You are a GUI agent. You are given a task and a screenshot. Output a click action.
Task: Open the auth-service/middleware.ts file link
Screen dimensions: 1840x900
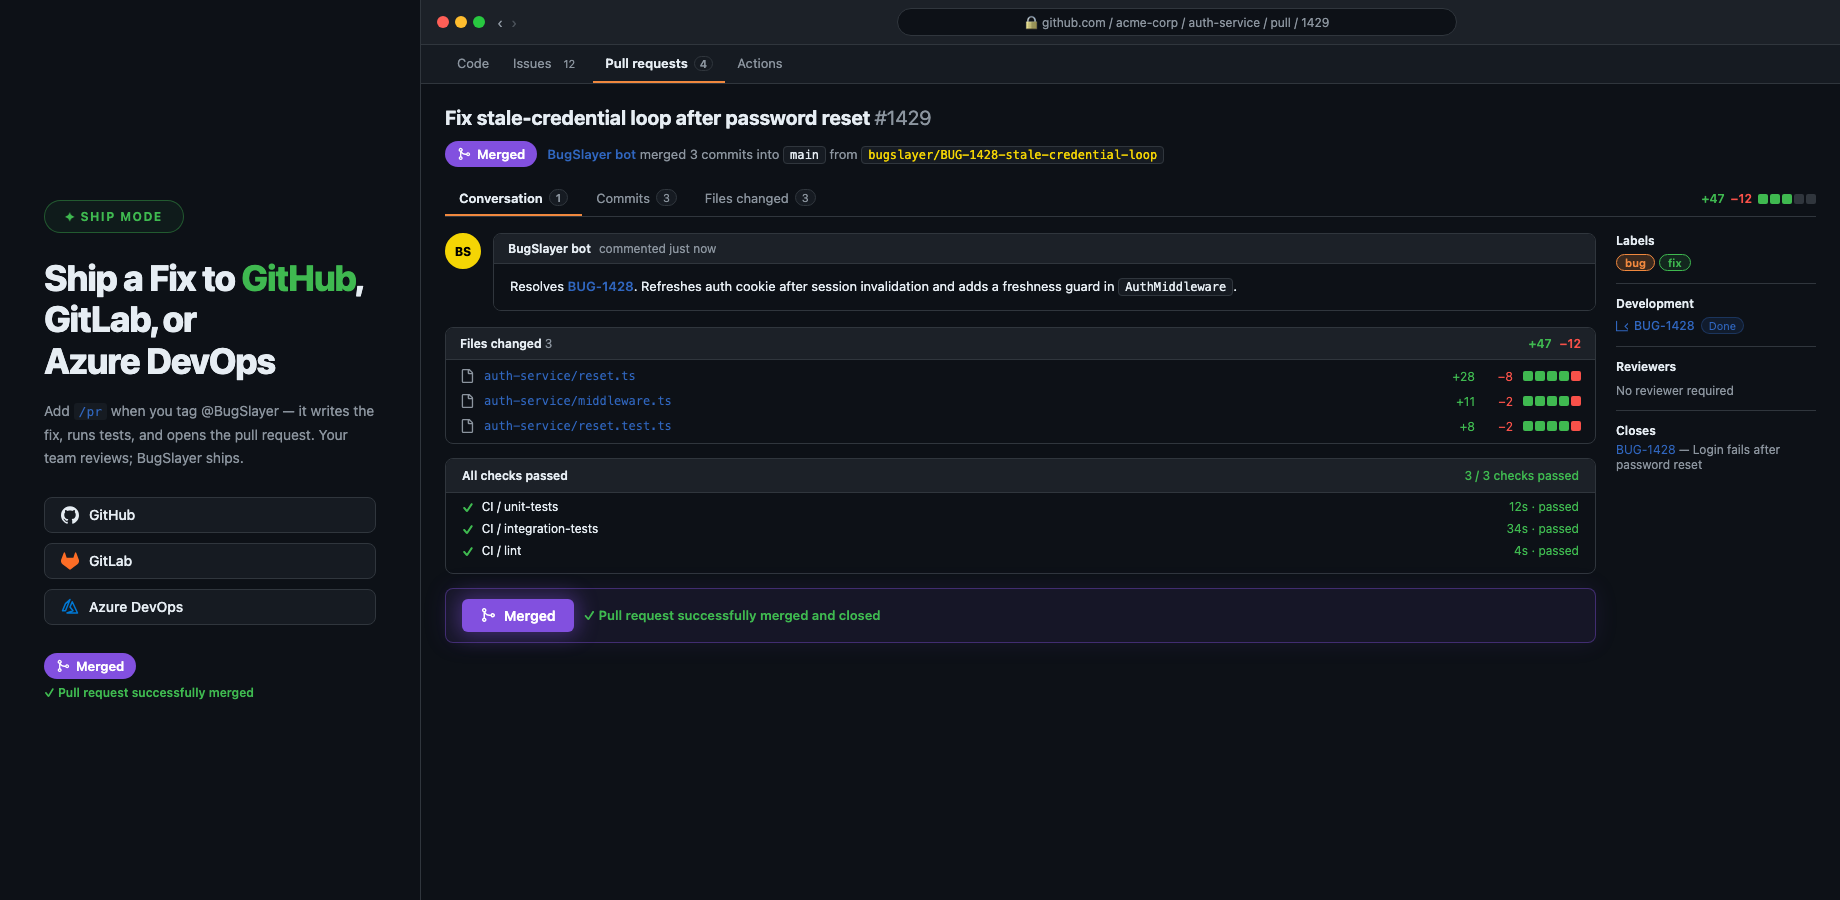[x=578, y=400]
